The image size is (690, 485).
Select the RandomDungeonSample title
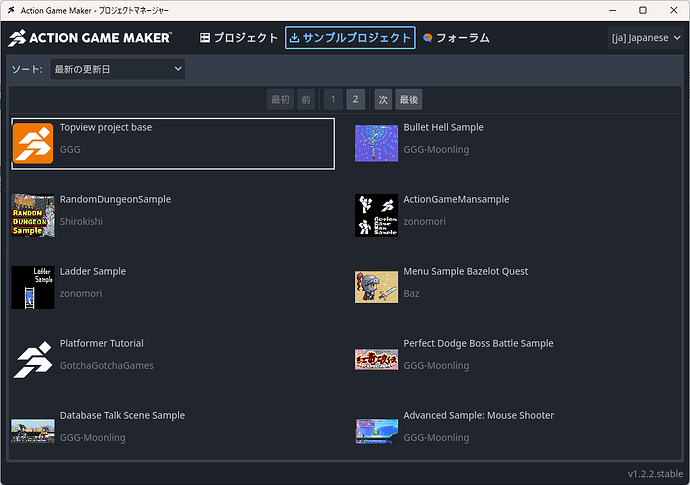coord(115,199)
